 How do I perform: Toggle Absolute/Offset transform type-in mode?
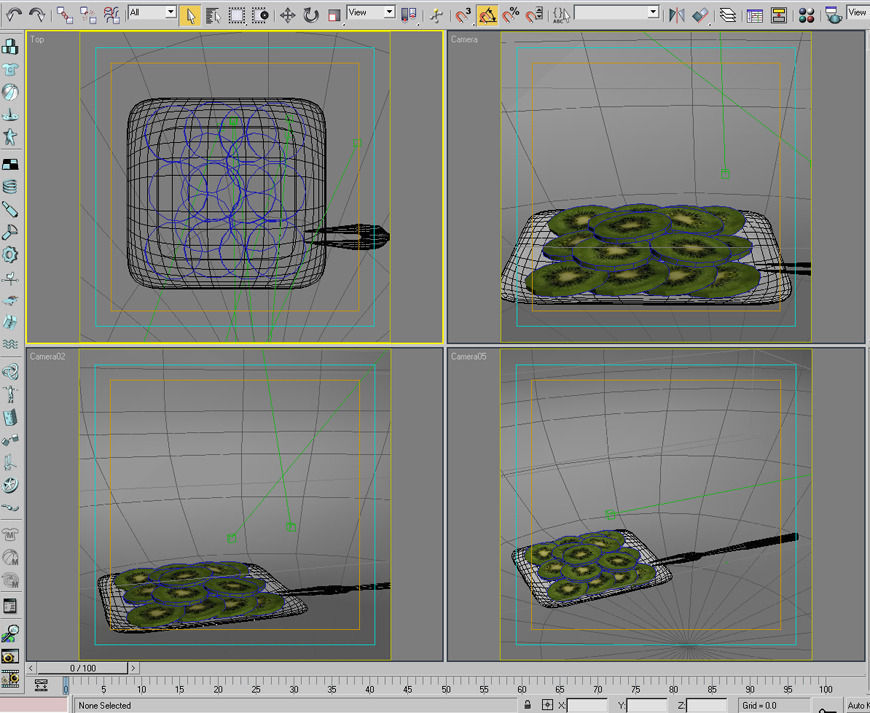547,705
